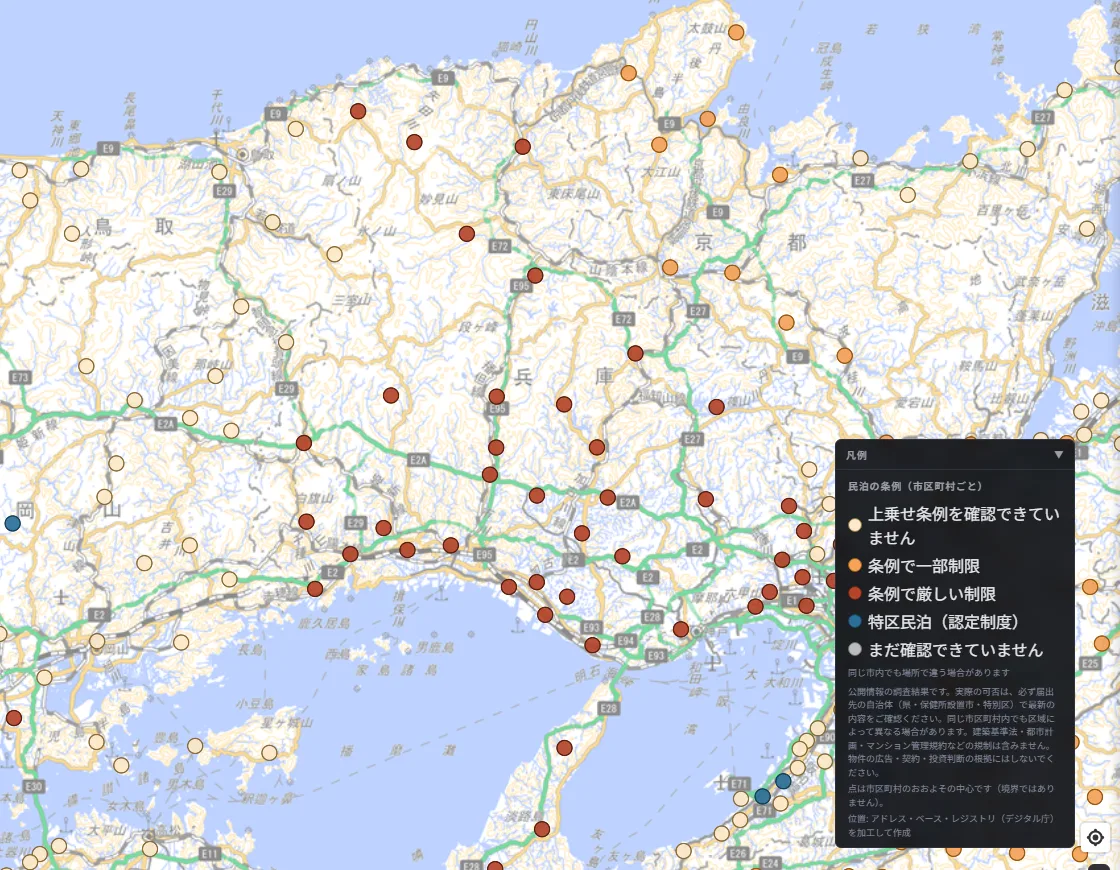Click the cream marker right of 豊島
Image resolution: width=1120 pixels, height=870 pixels.
point(195,746)
